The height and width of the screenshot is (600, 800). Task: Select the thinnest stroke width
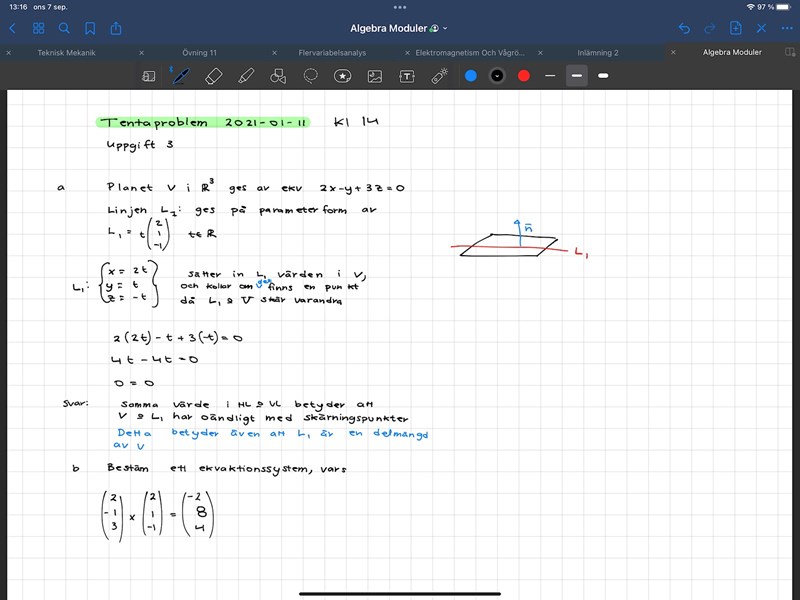[550, 75]
